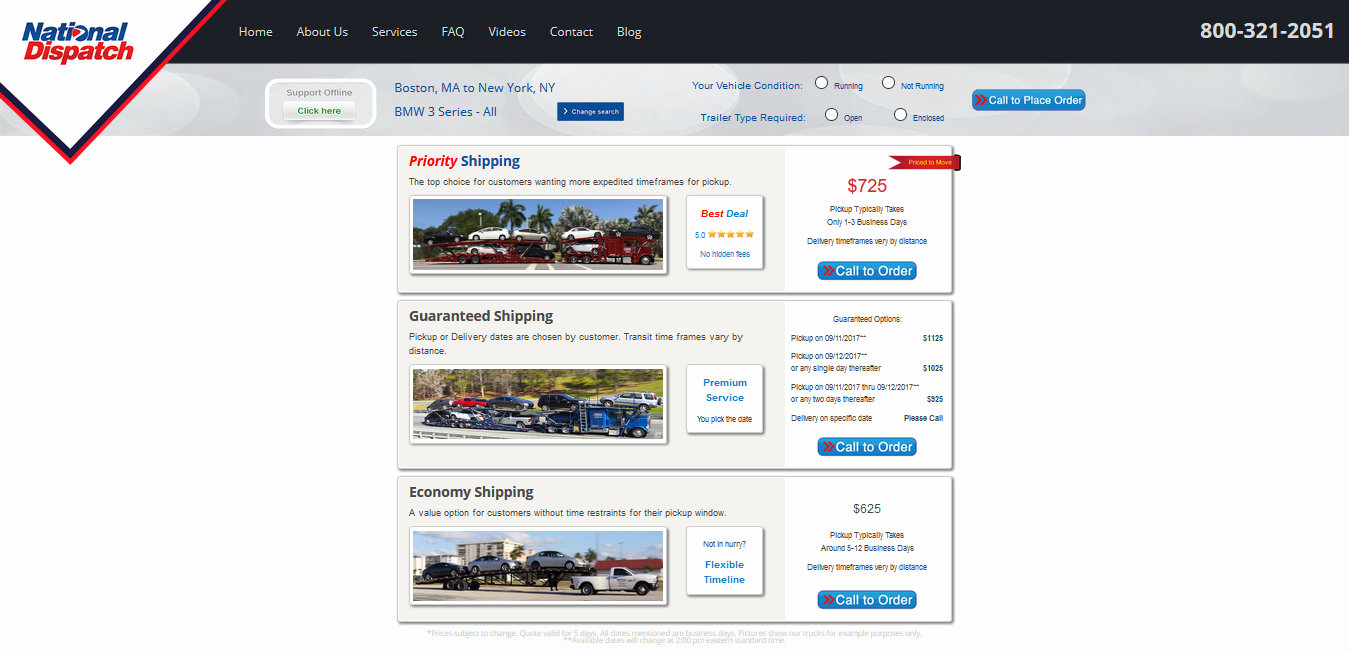Open the Videos page
This screenshot has width=1350, height=651.
(x=507, y=32)
